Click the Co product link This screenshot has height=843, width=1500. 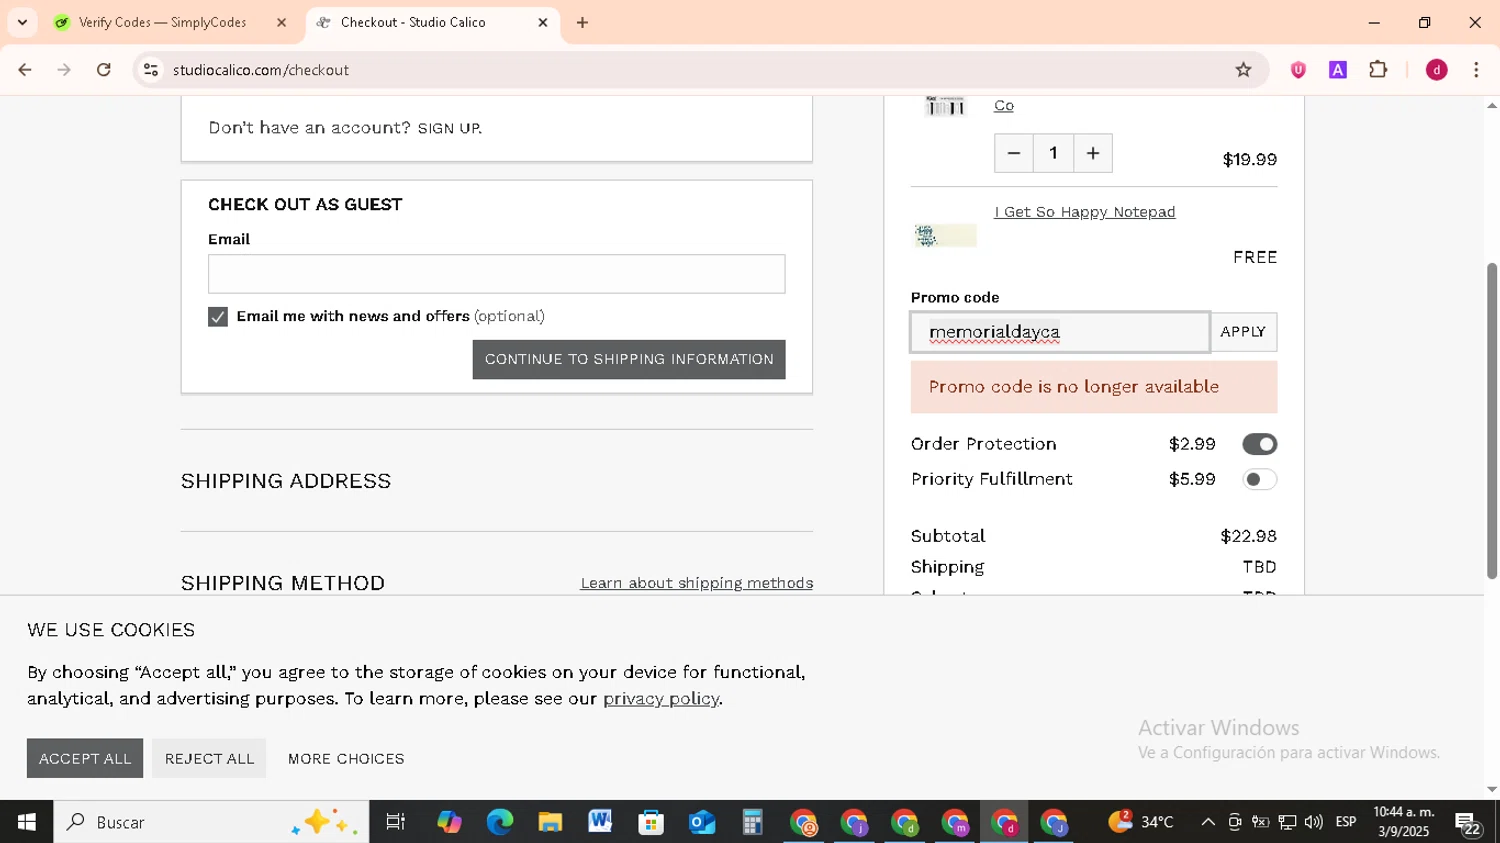pos(1003,105)
